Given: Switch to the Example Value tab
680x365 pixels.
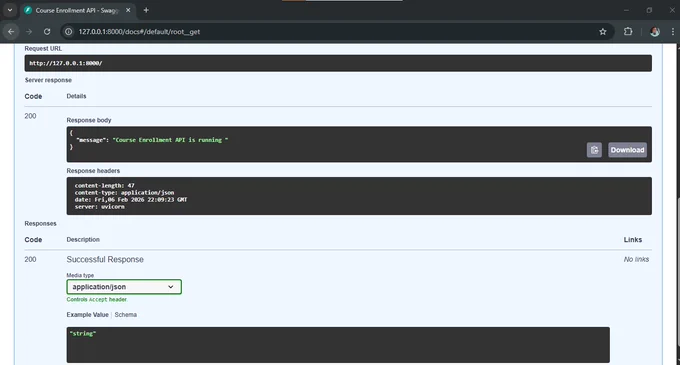Looking at the screenshot, I should tap(87, 315).
